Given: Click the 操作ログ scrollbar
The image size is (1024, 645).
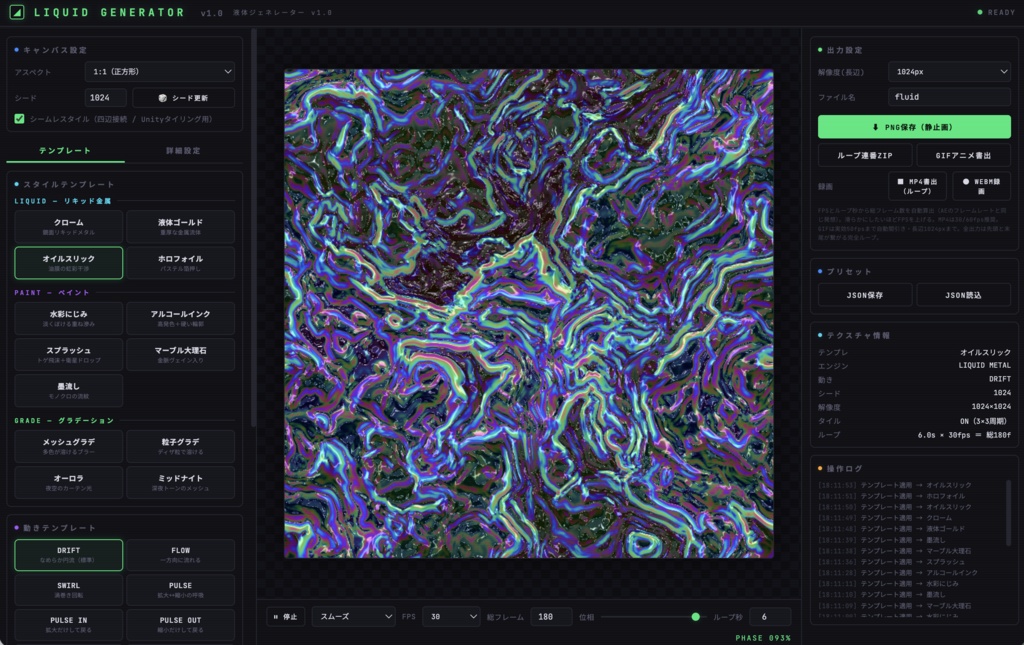Looking at the screenshot, I should click(1008, 512).
